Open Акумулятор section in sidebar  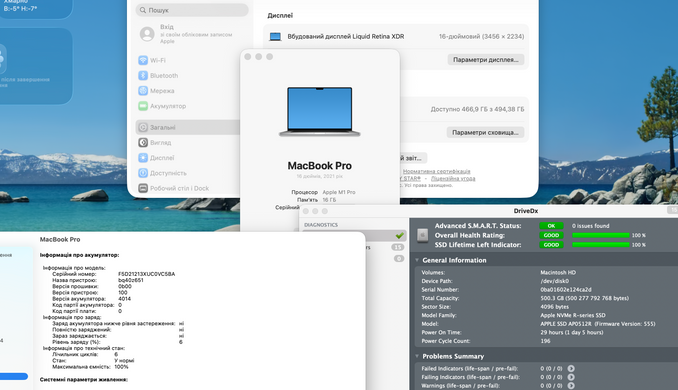click(x=162, y=106)
